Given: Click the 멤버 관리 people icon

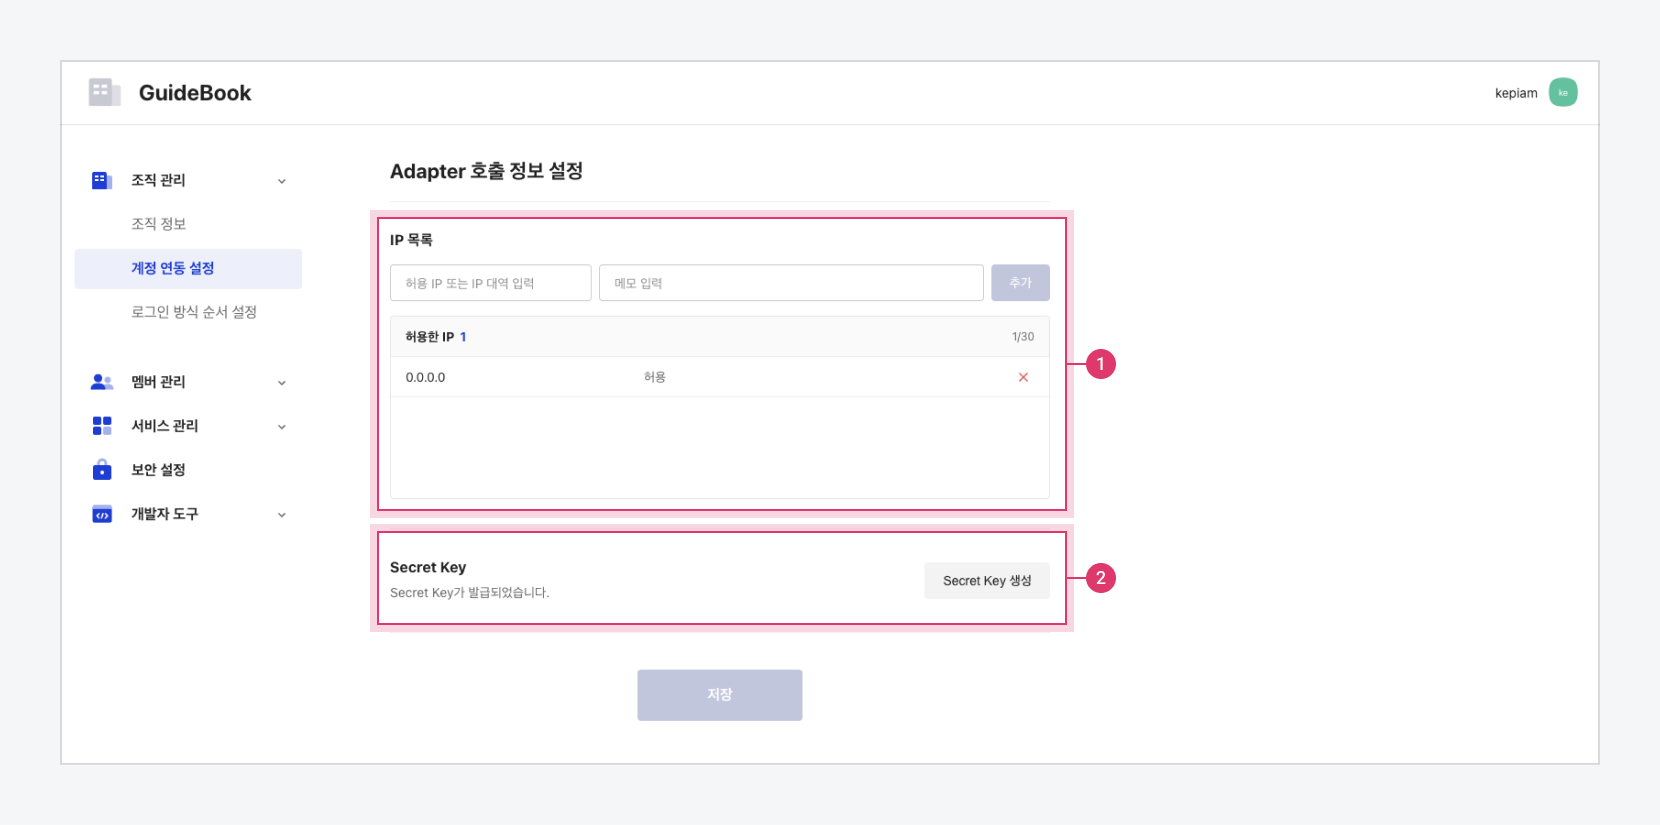Looking at the screenshot, I should (x=102, y=382).
